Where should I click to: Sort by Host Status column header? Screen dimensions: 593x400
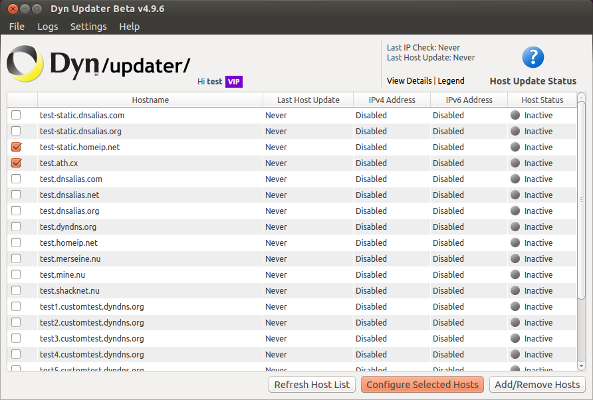(x=542, y=100)
